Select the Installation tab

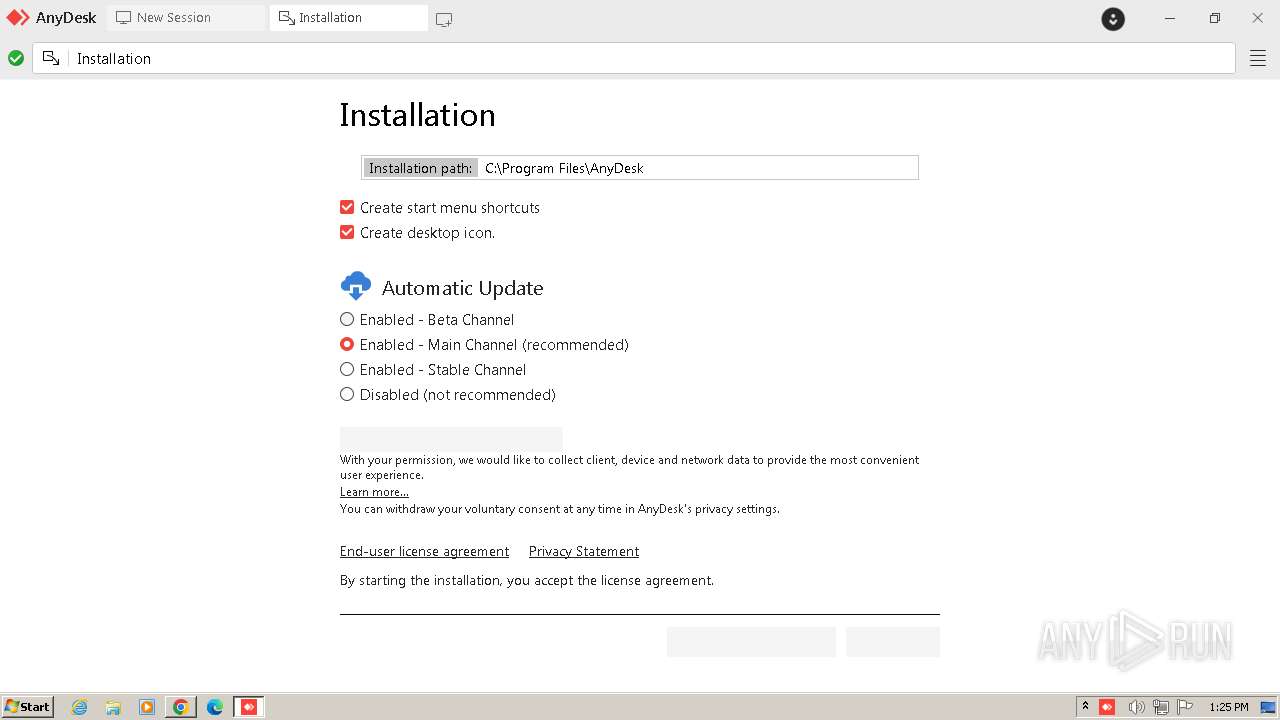pos(349,18)
